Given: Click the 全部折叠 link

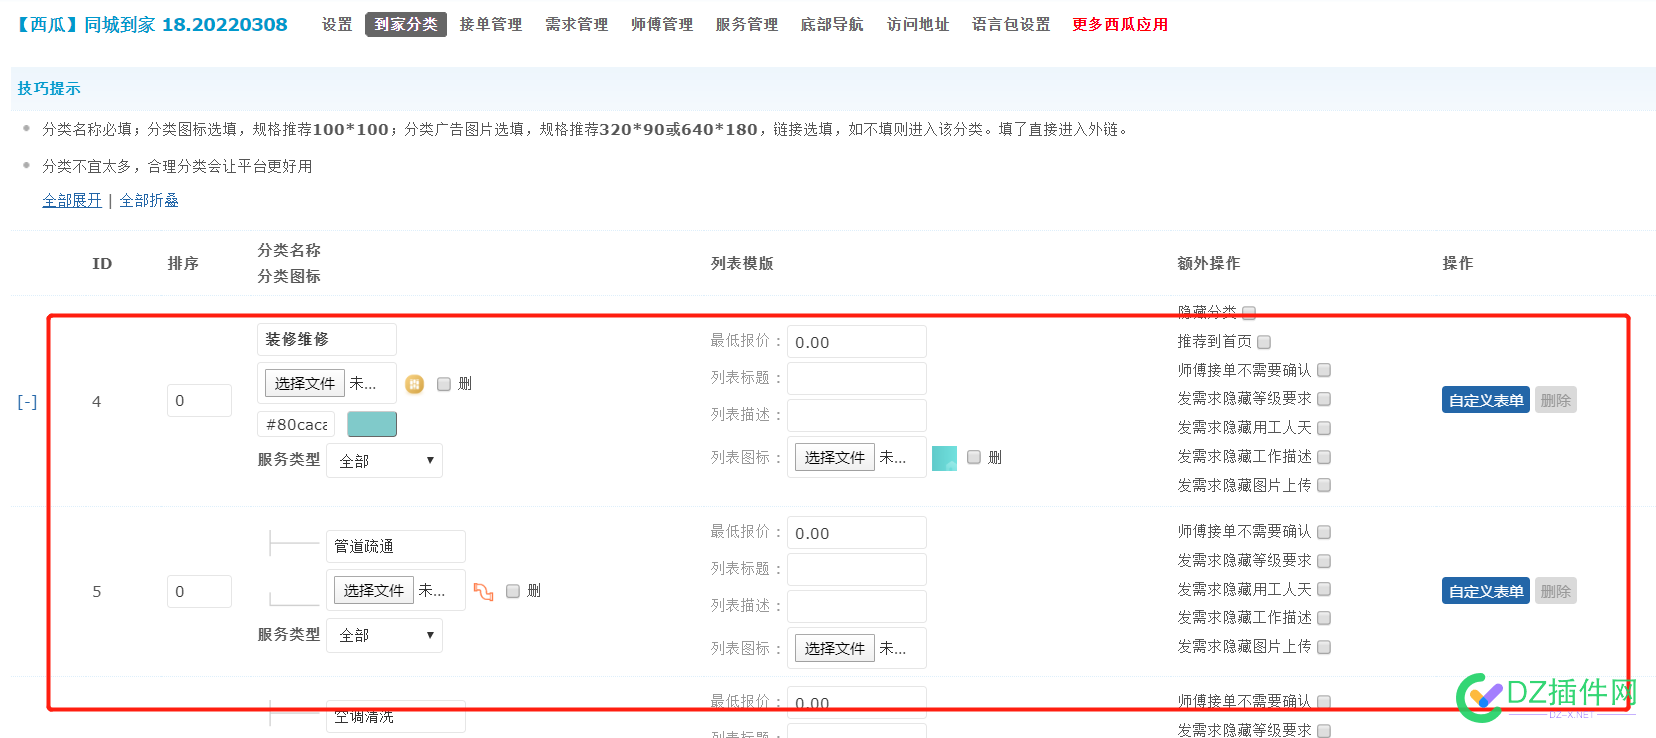Looking at the screenshot, I should click(x=149, y=200).
